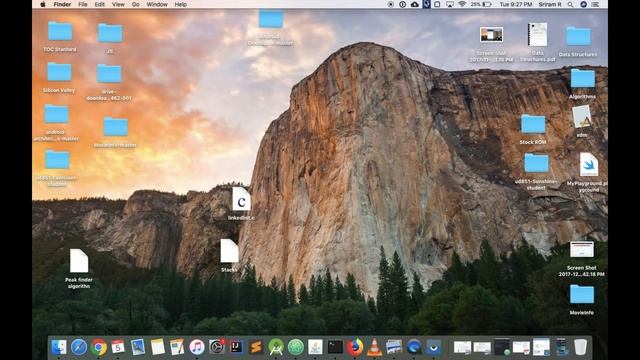Launch Android Studio from the dock
The width and height of the screenshot is (640, 360).
[276, 347]
